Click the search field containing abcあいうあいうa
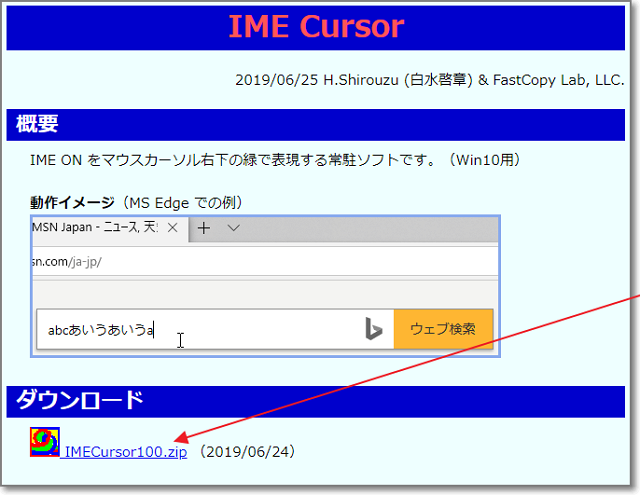The height and width of the screenshot is (495, 640). 200,329
